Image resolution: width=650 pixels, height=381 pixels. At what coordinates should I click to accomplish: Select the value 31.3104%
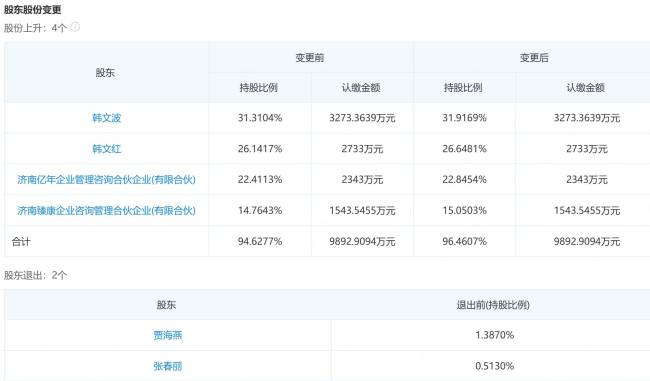[260, 118]
